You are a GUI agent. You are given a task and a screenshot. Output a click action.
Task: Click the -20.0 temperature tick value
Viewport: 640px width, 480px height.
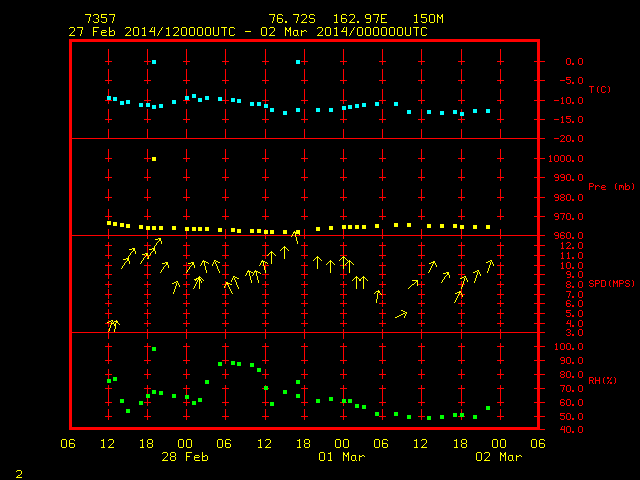click(568, 139)
